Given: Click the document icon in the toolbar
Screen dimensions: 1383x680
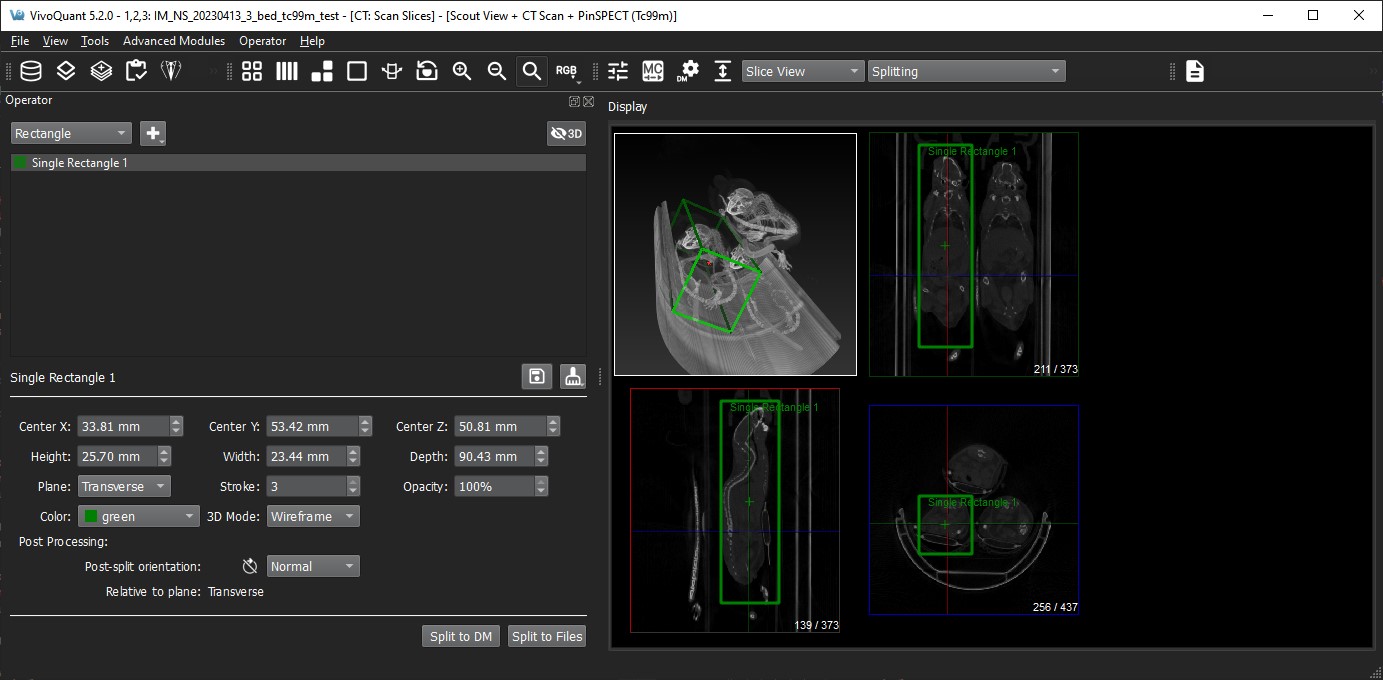Looking at the screenshot, I should tap(1195, 71).
